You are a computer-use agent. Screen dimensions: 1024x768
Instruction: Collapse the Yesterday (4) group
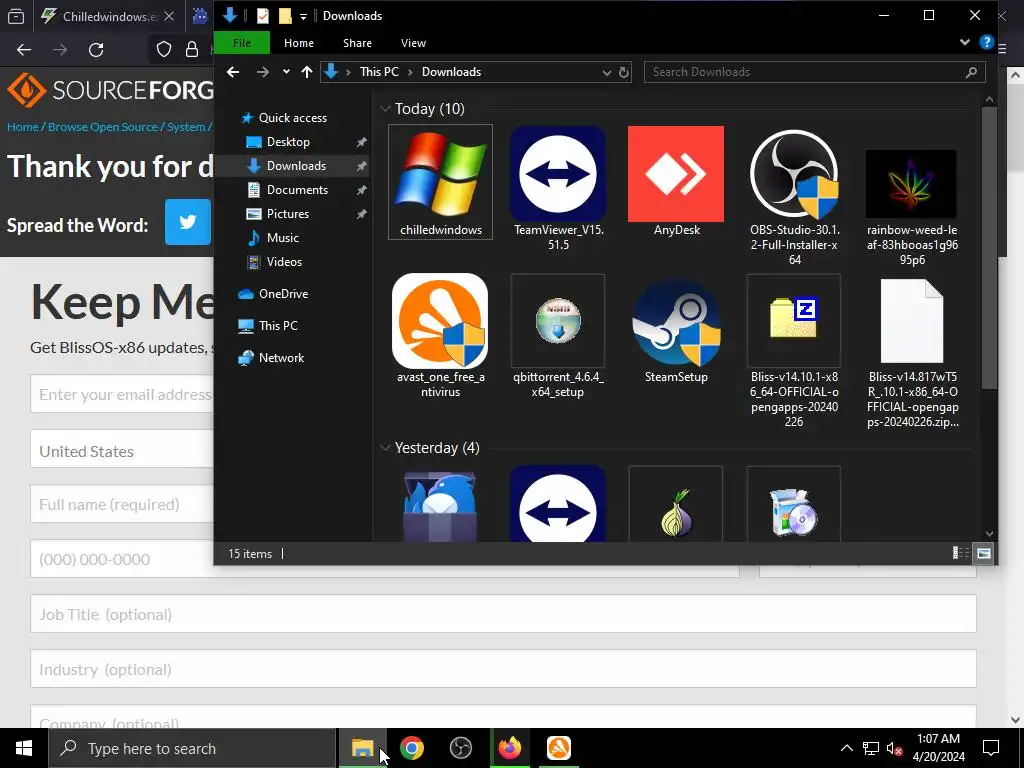click(385, 447)
